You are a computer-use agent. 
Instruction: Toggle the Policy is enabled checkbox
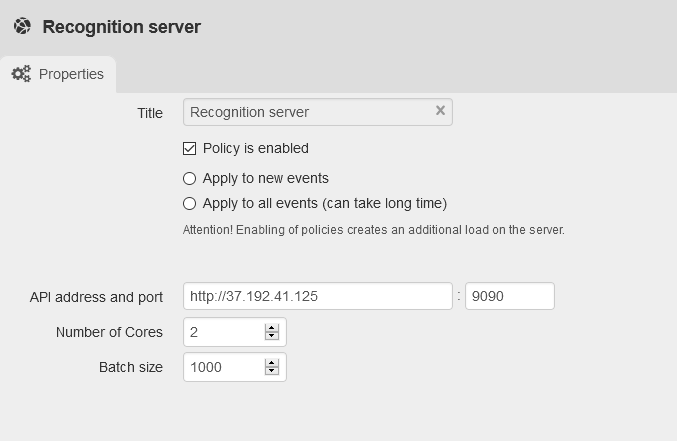point(190,149)
